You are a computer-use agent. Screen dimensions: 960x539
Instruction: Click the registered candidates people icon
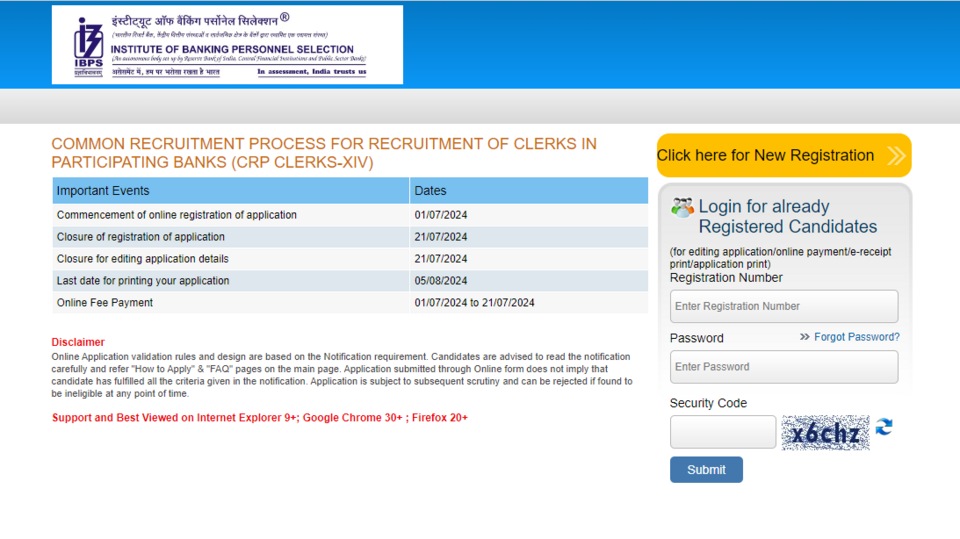(x=682, y=208)
